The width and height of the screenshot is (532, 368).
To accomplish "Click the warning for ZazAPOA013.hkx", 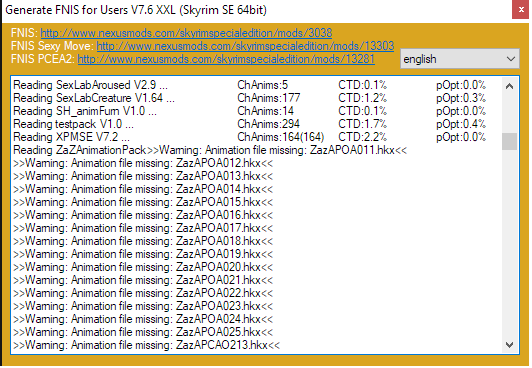I will (143, 176).
